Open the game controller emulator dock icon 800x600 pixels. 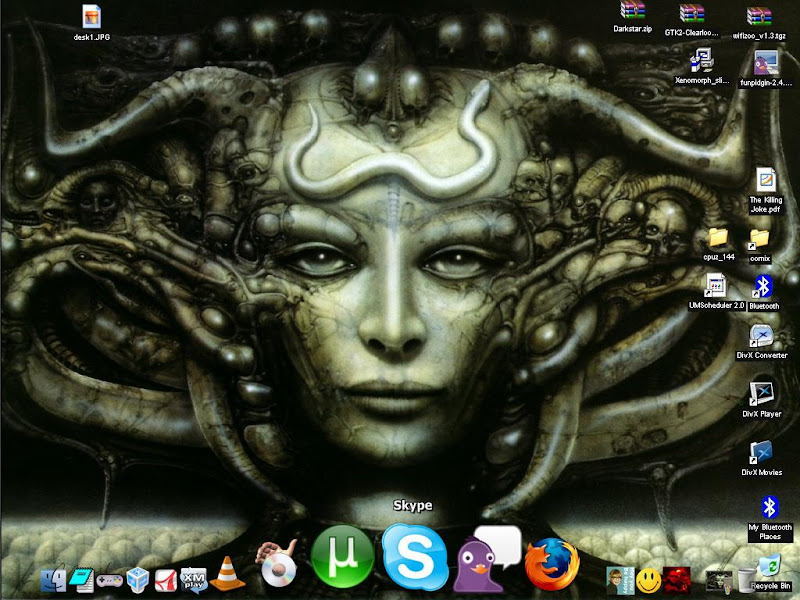click(x=110, y=581)
